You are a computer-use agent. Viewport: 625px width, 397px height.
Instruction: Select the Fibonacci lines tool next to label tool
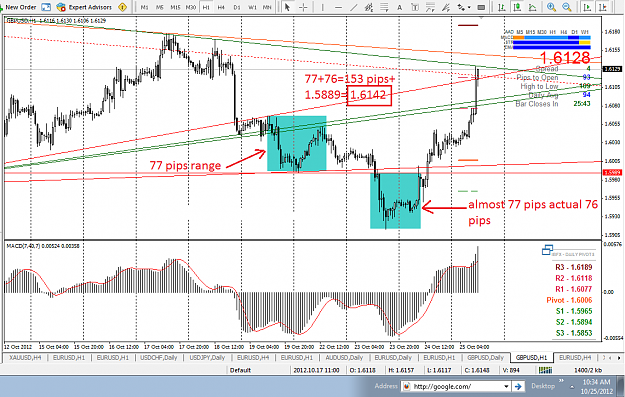click(430, 7)
